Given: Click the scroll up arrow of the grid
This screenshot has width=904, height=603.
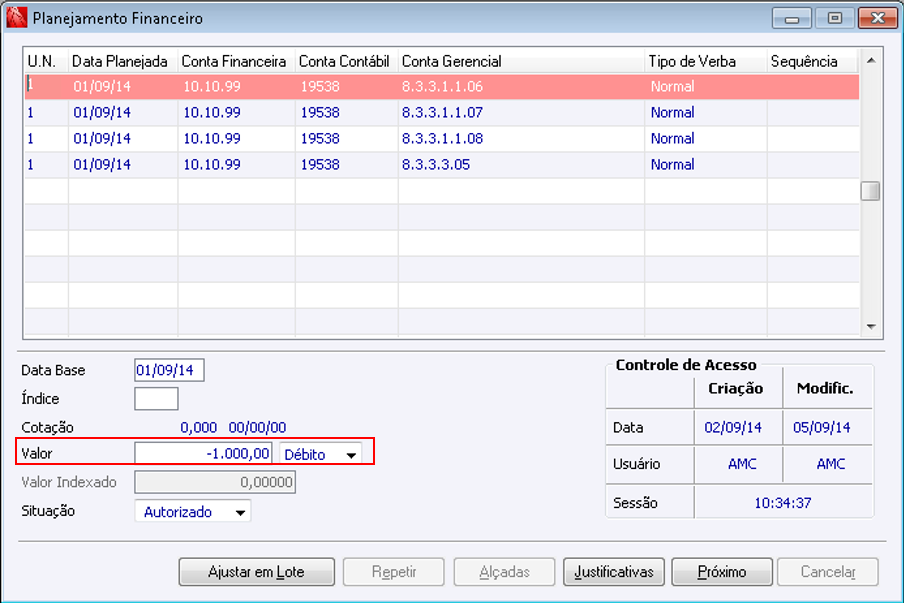Looking at the screenshot, I should [x=871, y=61].
